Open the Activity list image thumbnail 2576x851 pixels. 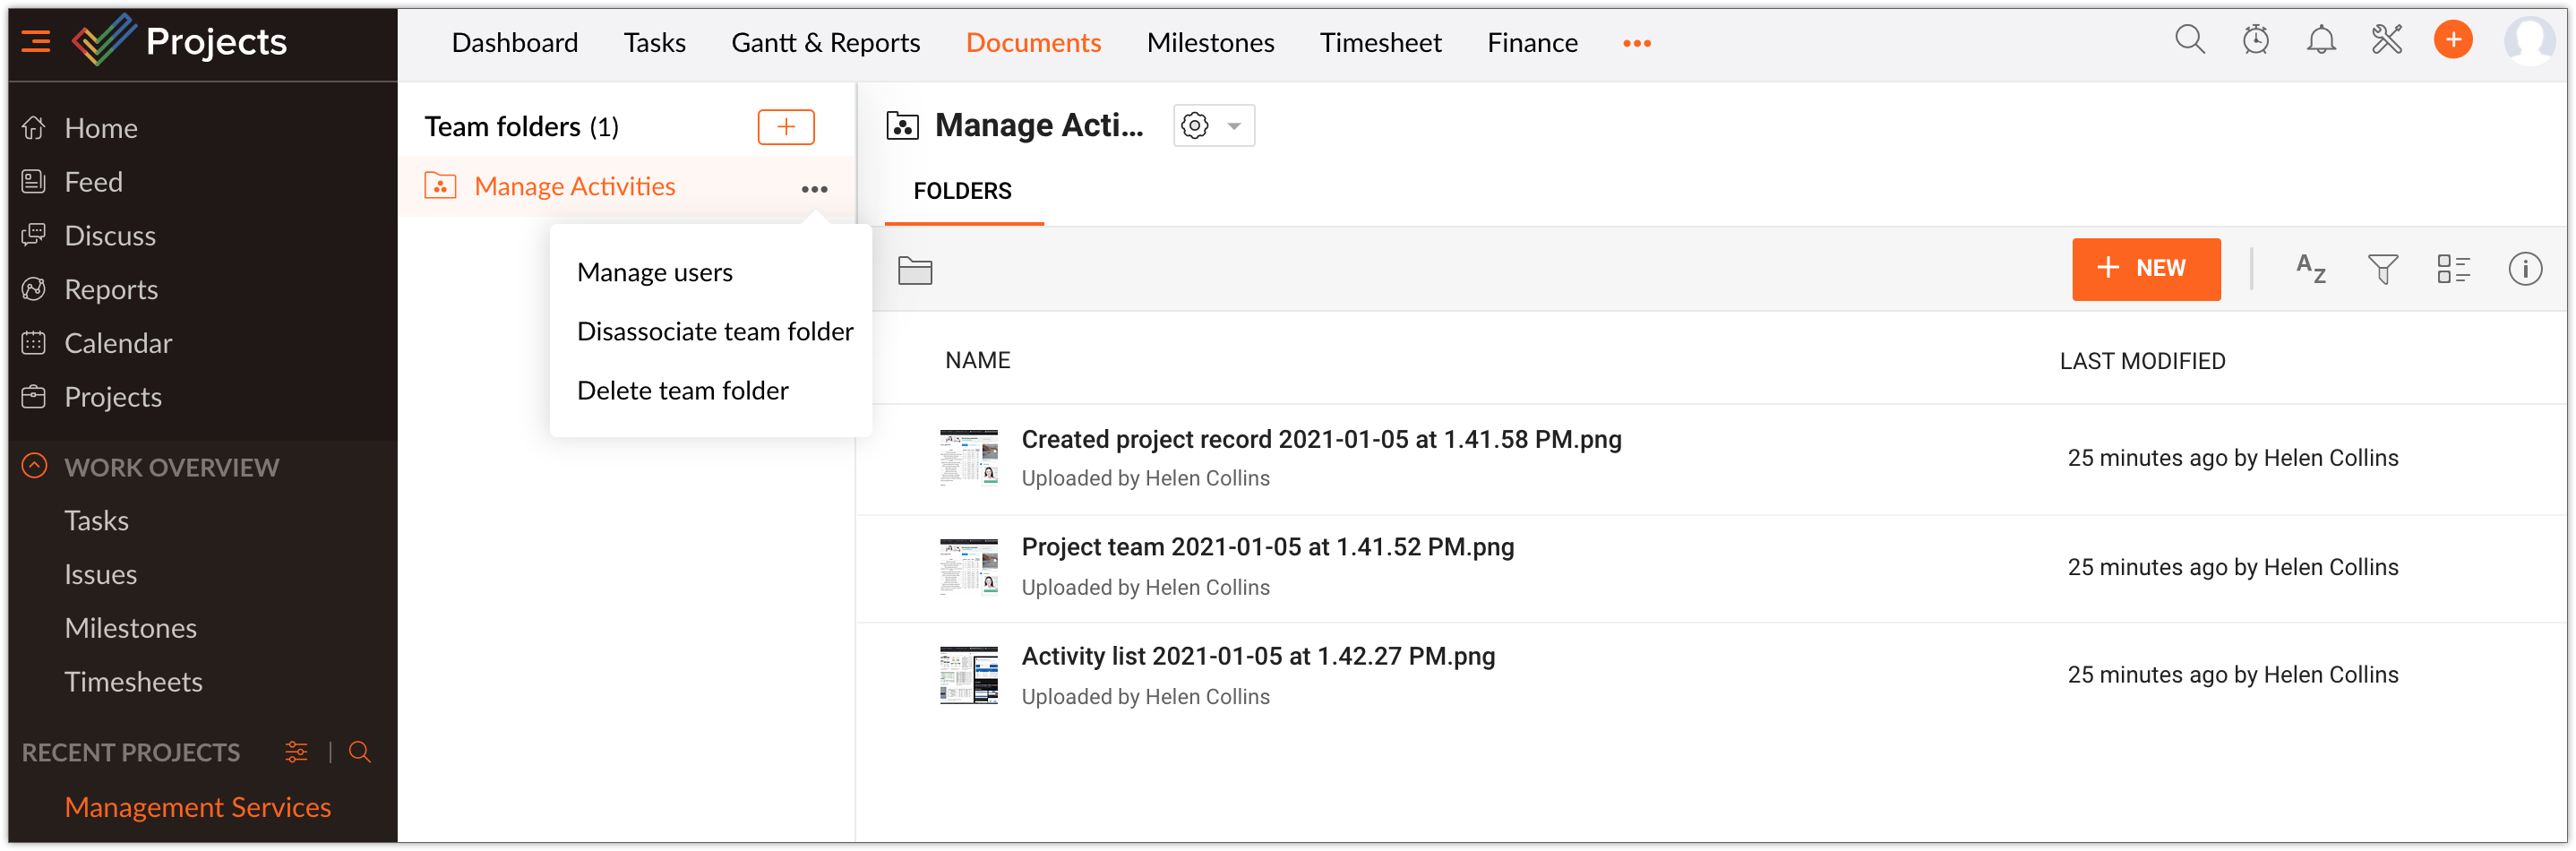coord(968,675)
